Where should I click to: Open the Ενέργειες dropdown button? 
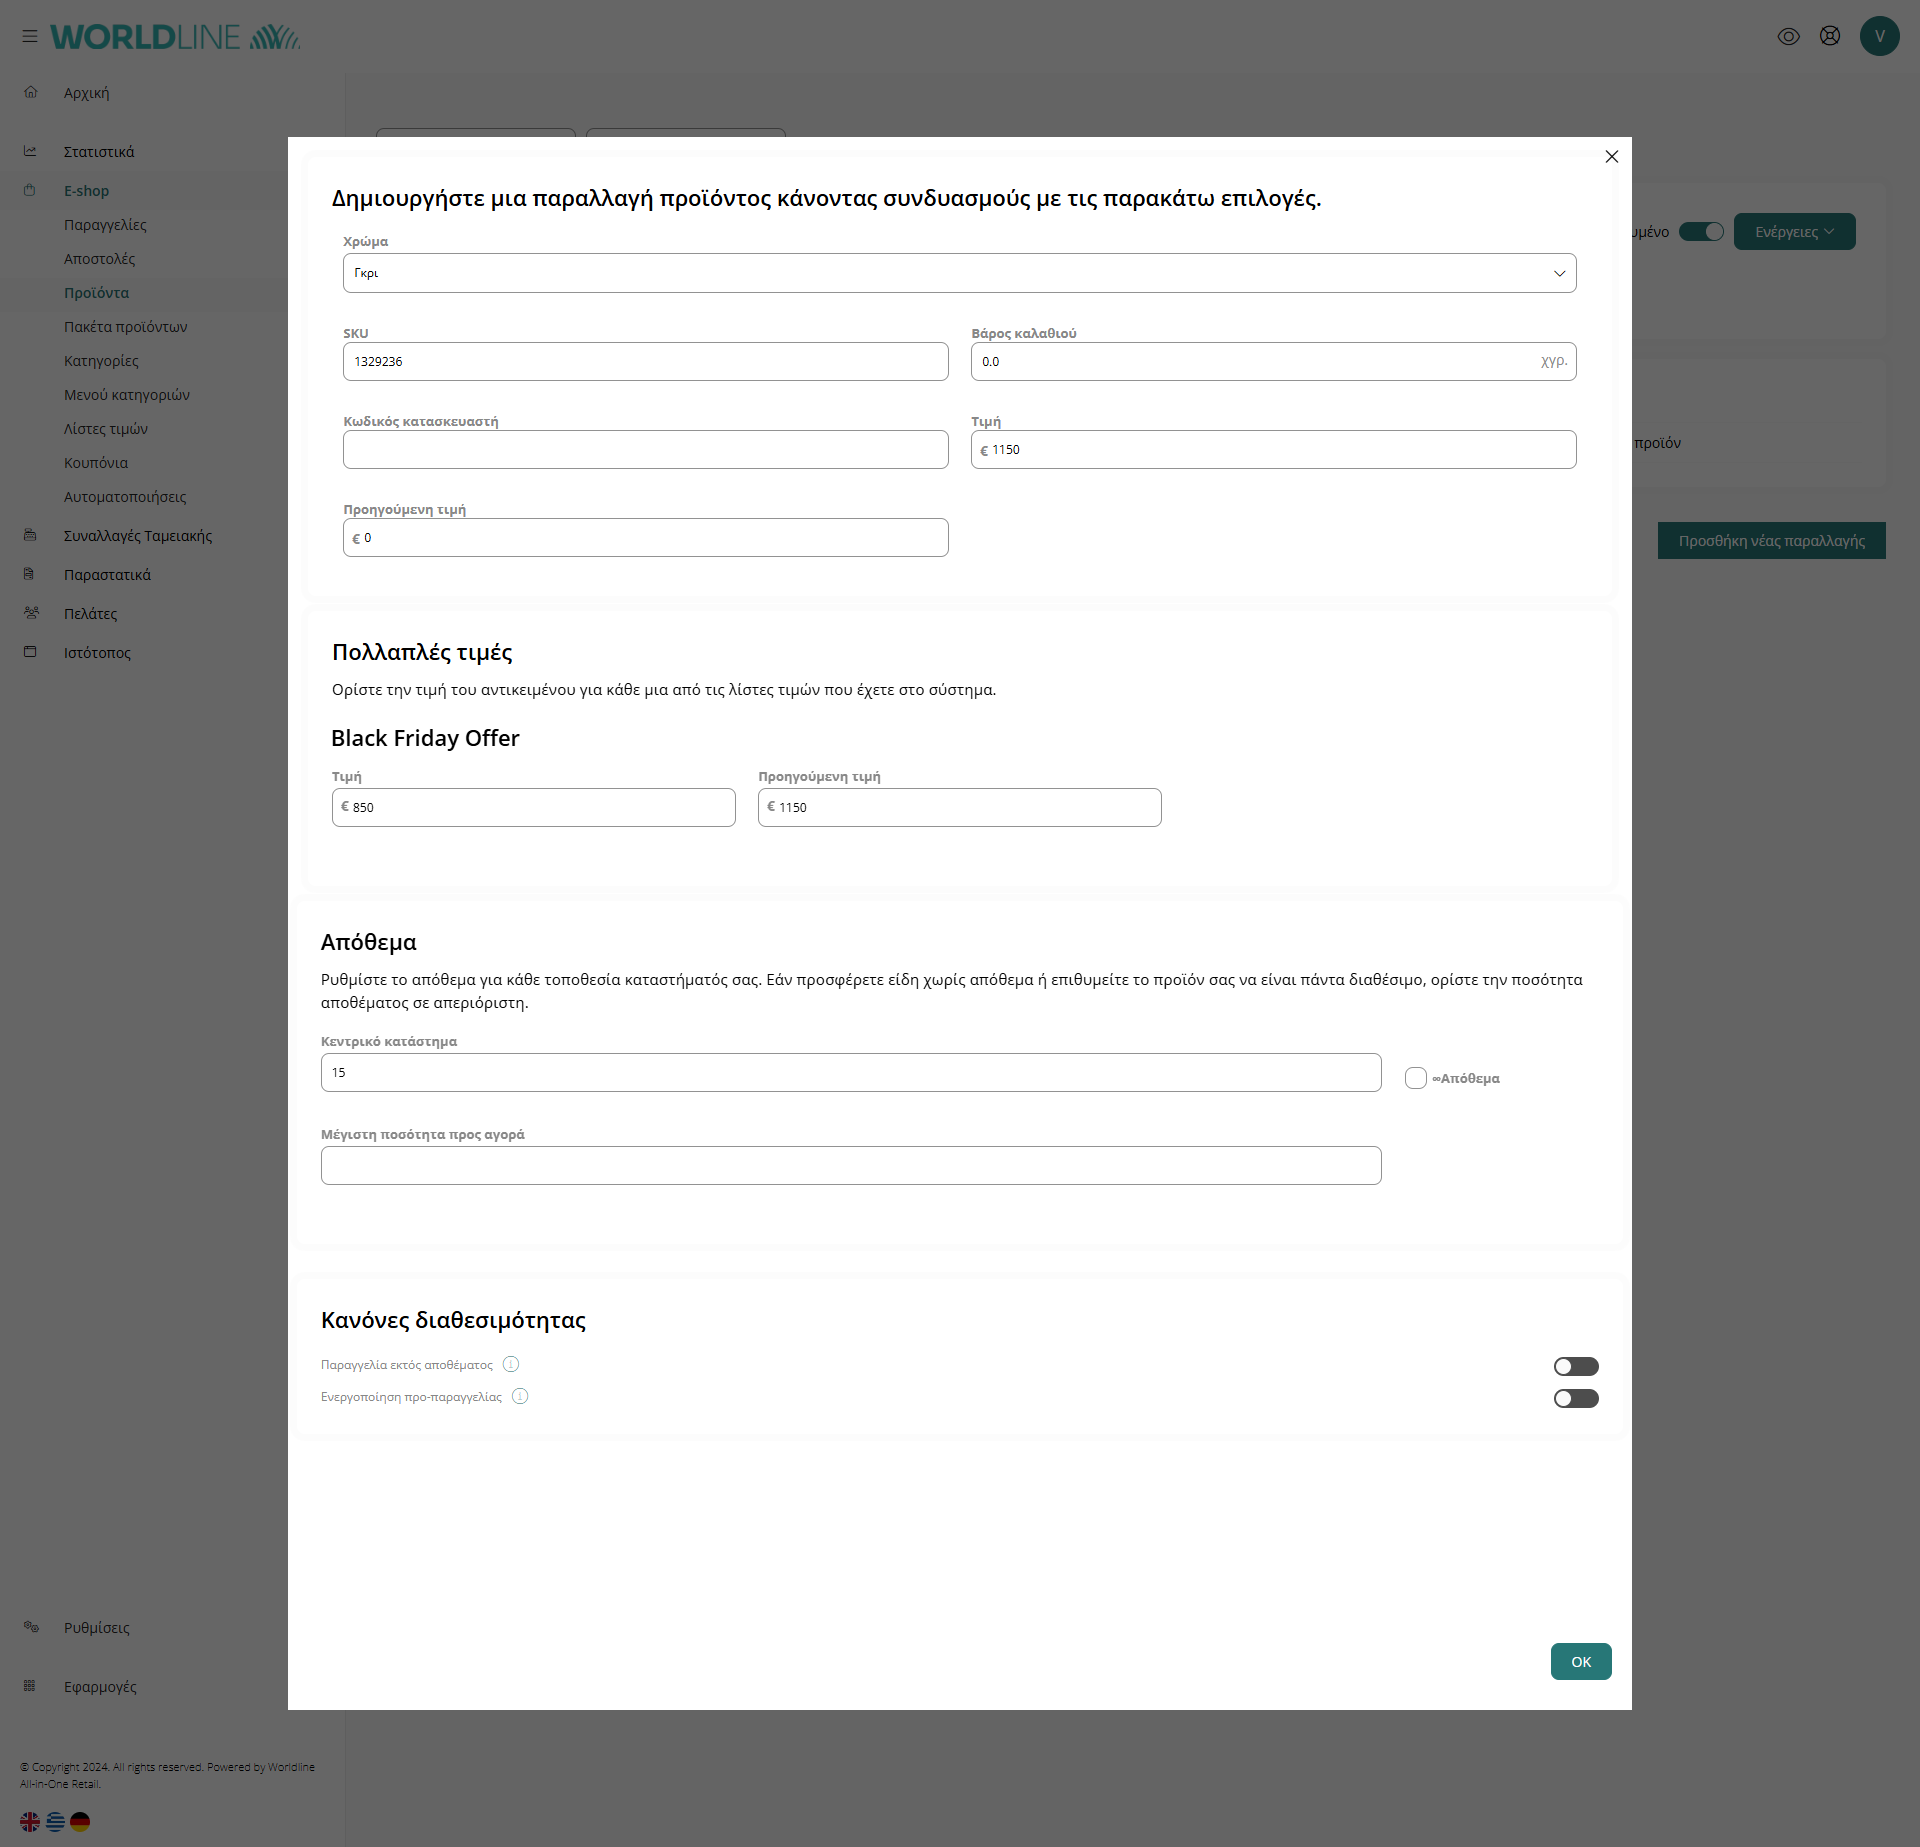pos(1794,231)
